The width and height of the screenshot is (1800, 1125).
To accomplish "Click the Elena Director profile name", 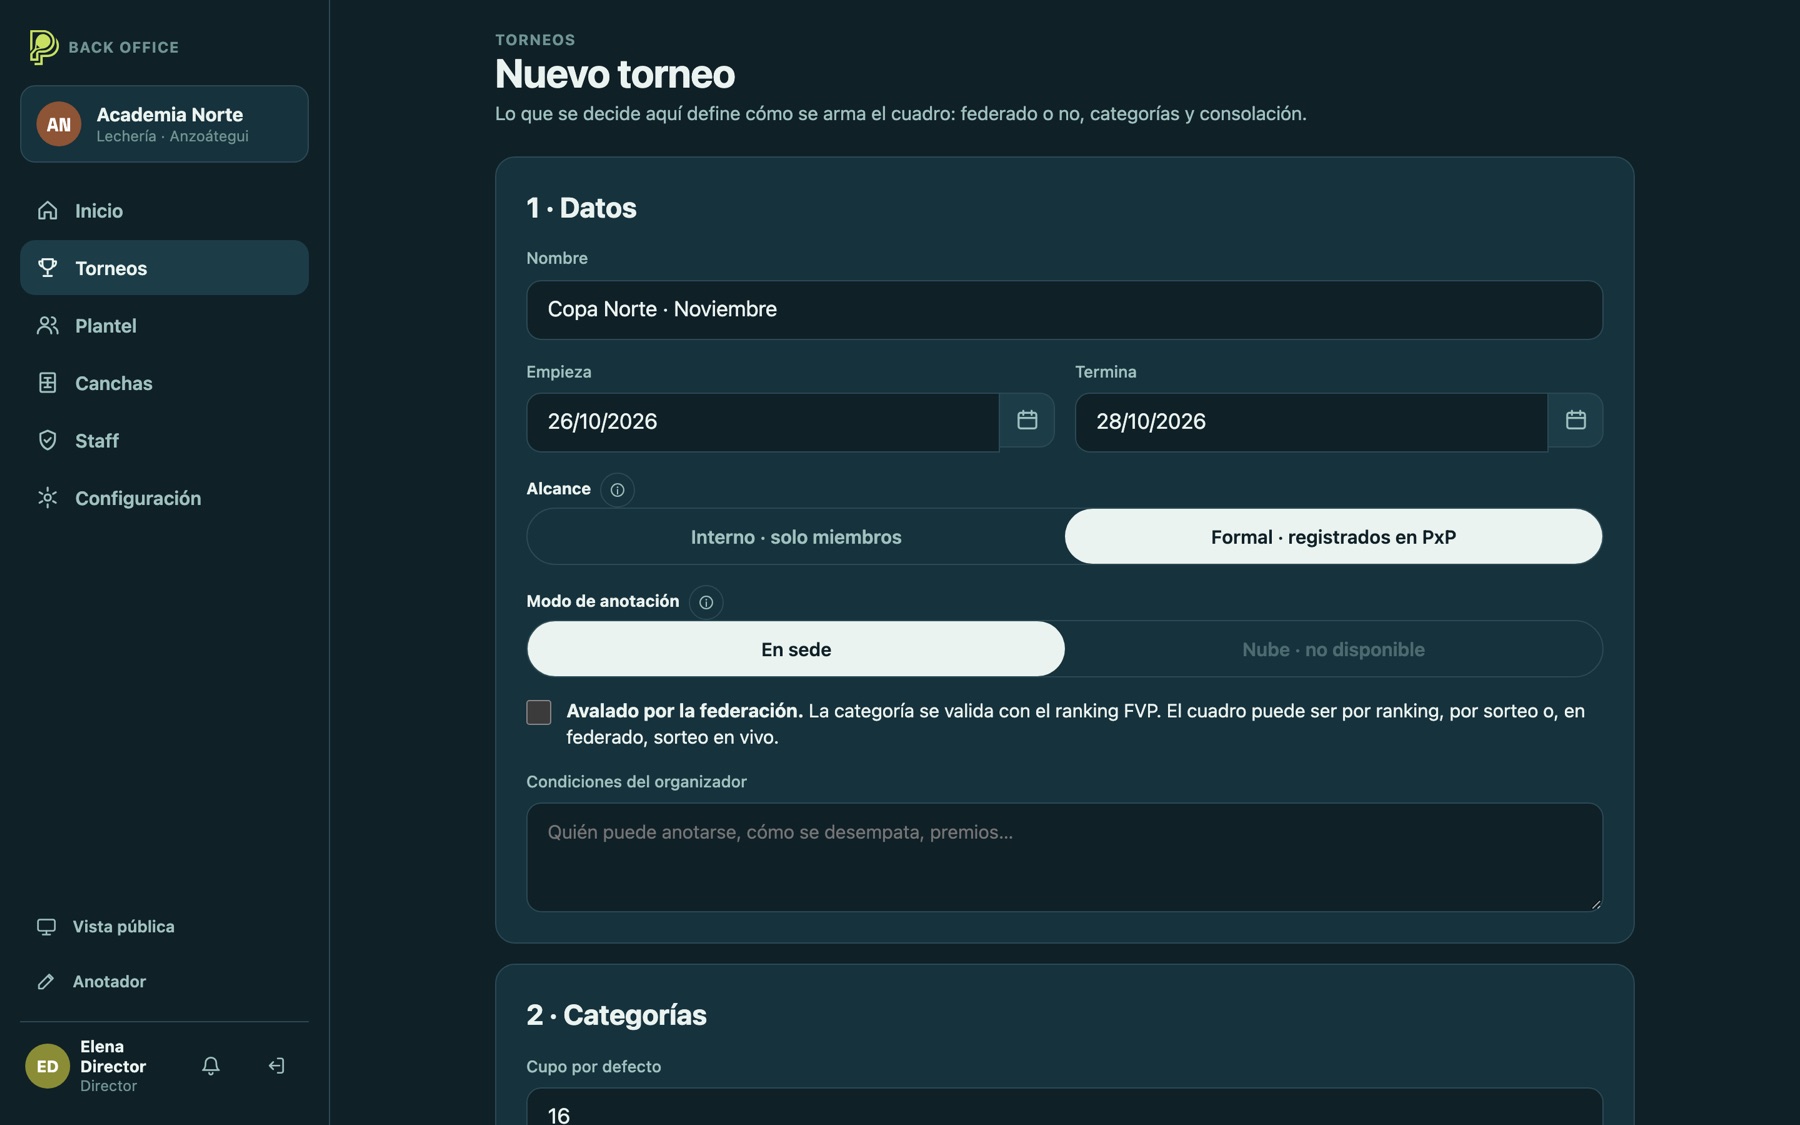I will click(x=113, y=1056).
